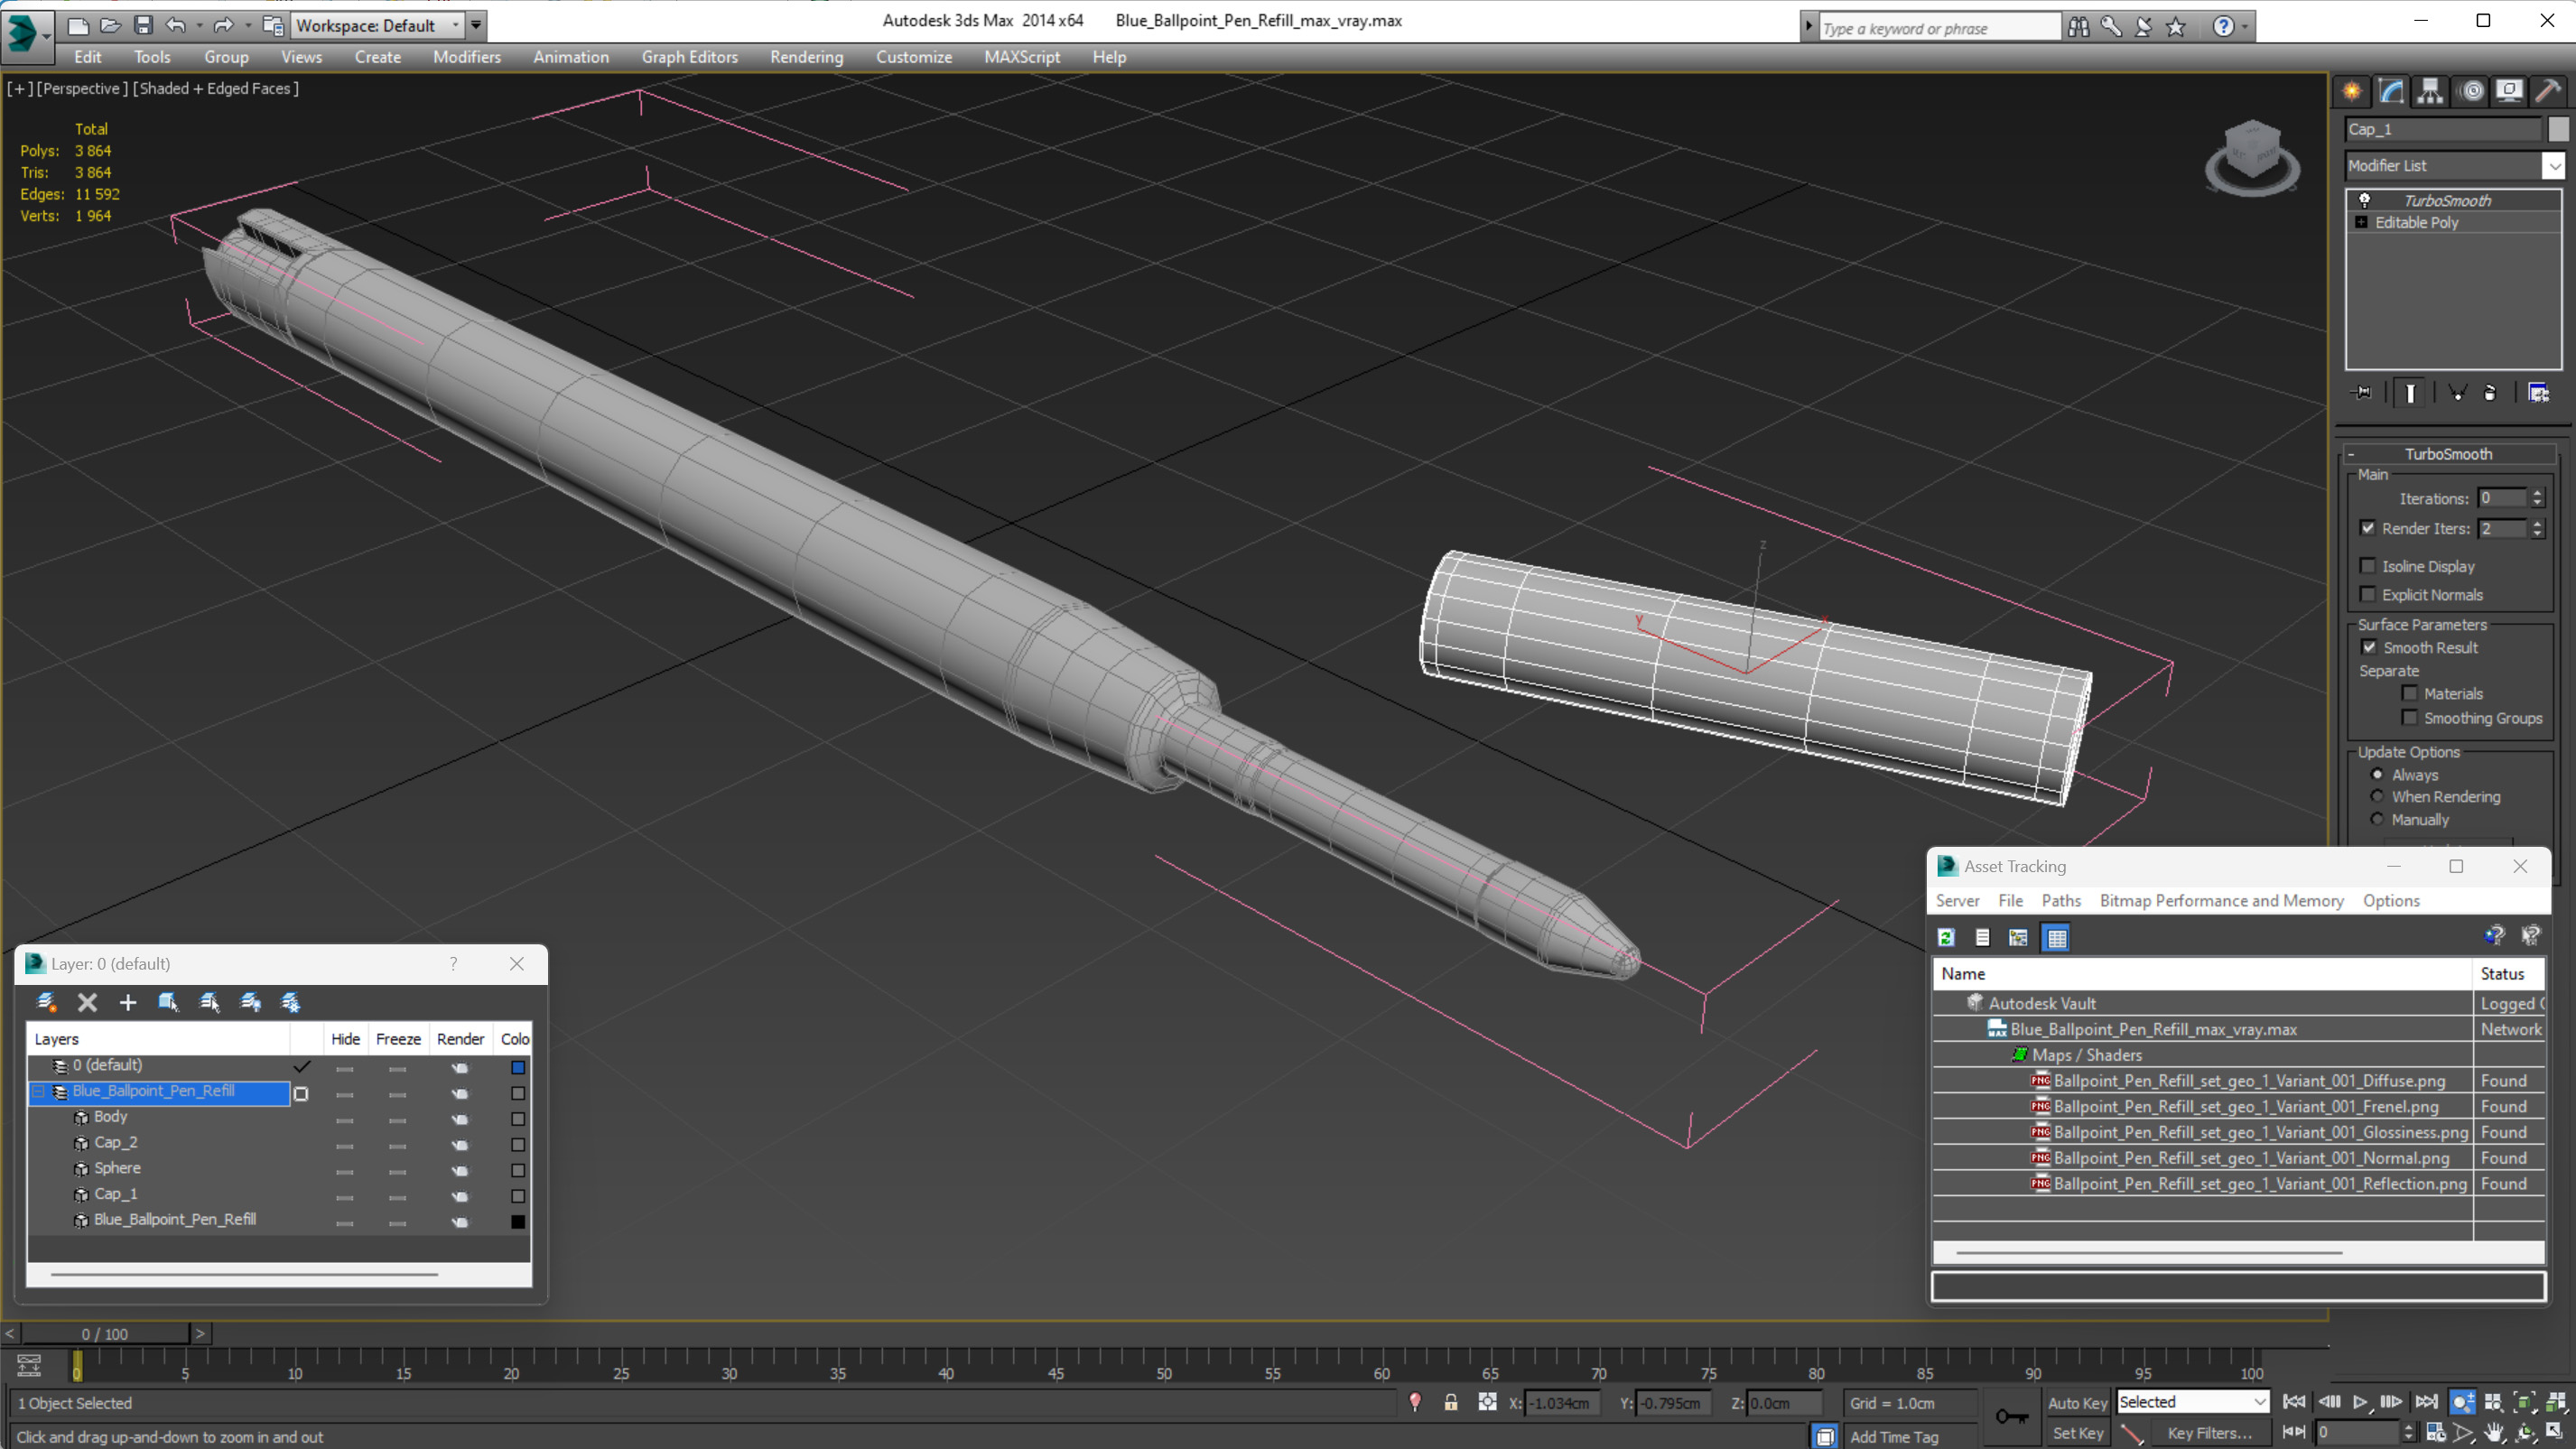Click the time slider 0 / 100 handle
The height and width of the screenshot is (1449, 2576).
105,1334
